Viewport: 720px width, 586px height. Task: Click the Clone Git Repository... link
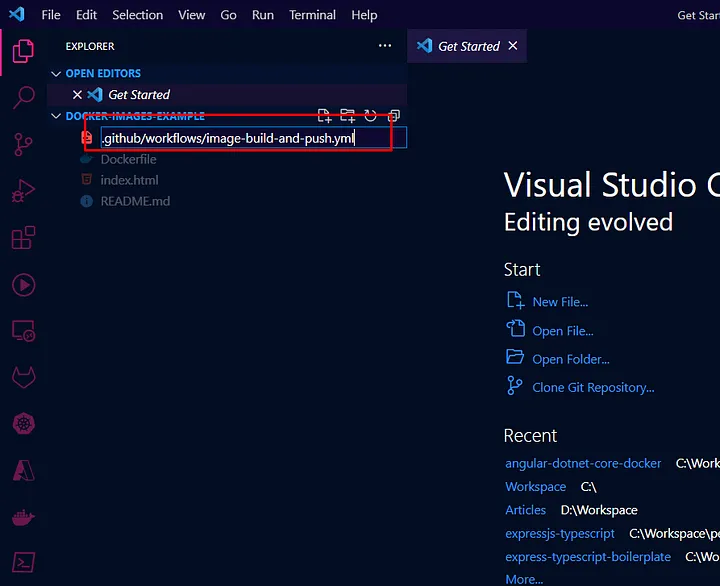(x=593, y=387)
